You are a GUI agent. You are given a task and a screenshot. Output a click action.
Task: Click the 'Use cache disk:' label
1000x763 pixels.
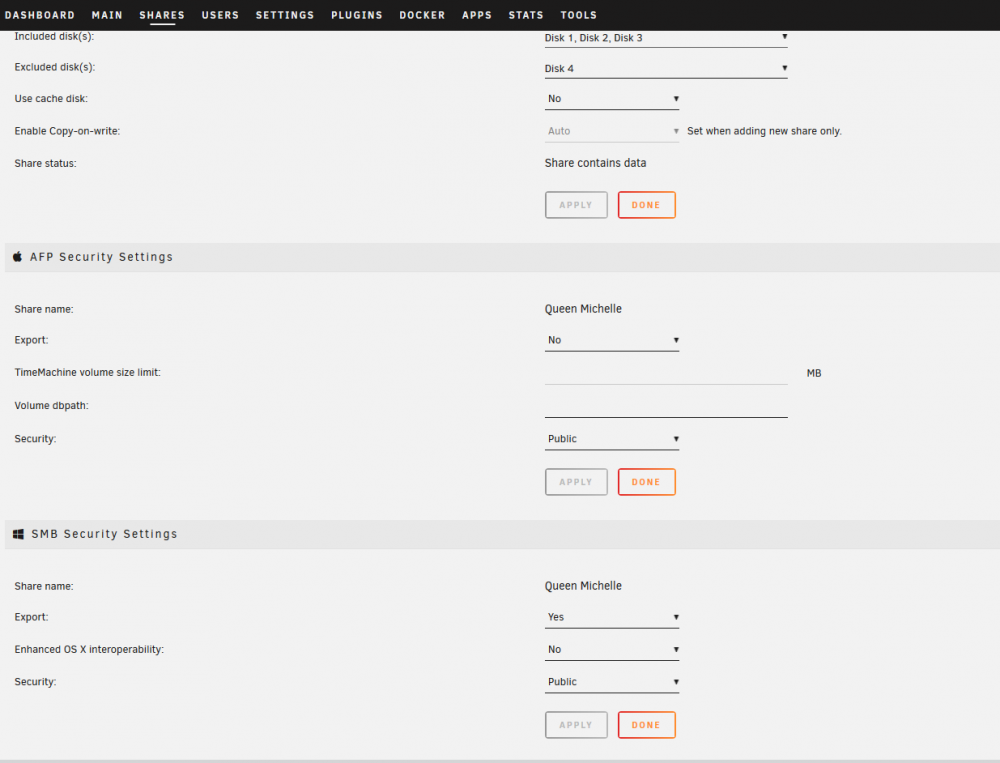point(51,99)
